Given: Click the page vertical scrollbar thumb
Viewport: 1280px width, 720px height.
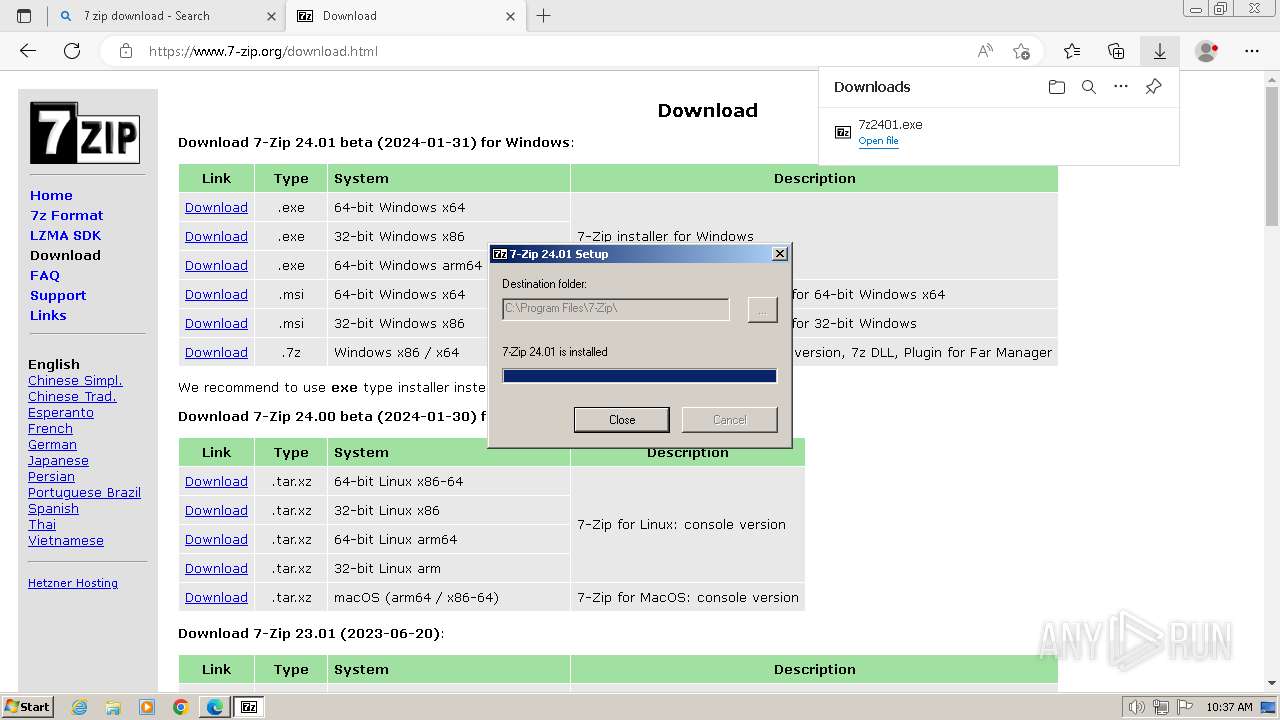Looking at the screenshot, I should pyautogui.click(x=1272, y=155).
